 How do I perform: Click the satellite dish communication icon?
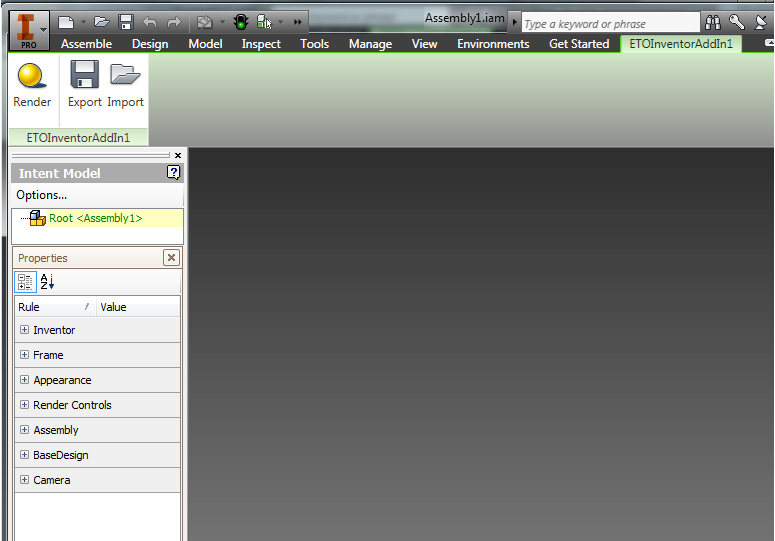(762, 22)
